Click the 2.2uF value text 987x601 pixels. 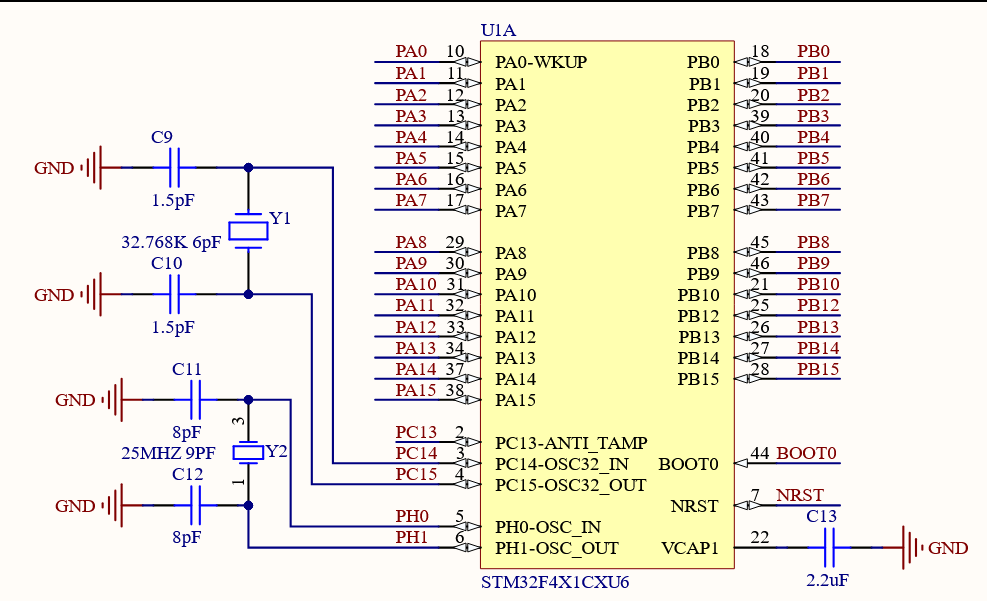(x=828, y=579)
